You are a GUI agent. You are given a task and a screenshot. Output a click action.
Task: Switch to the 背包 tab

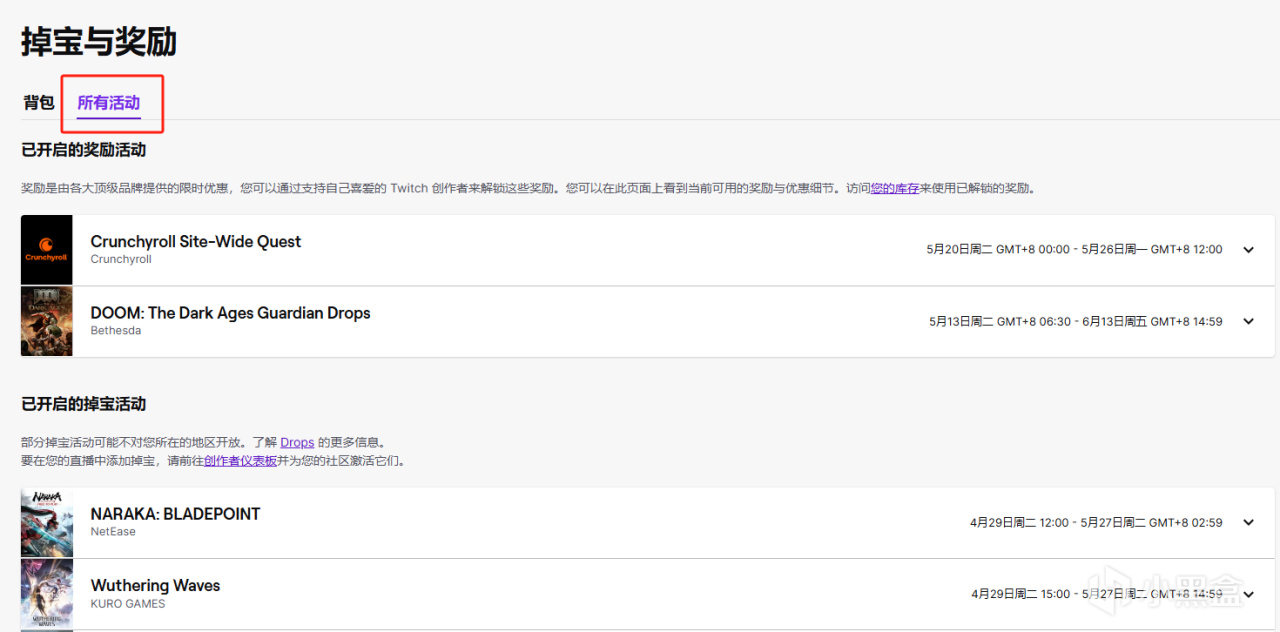pos(39,102)
